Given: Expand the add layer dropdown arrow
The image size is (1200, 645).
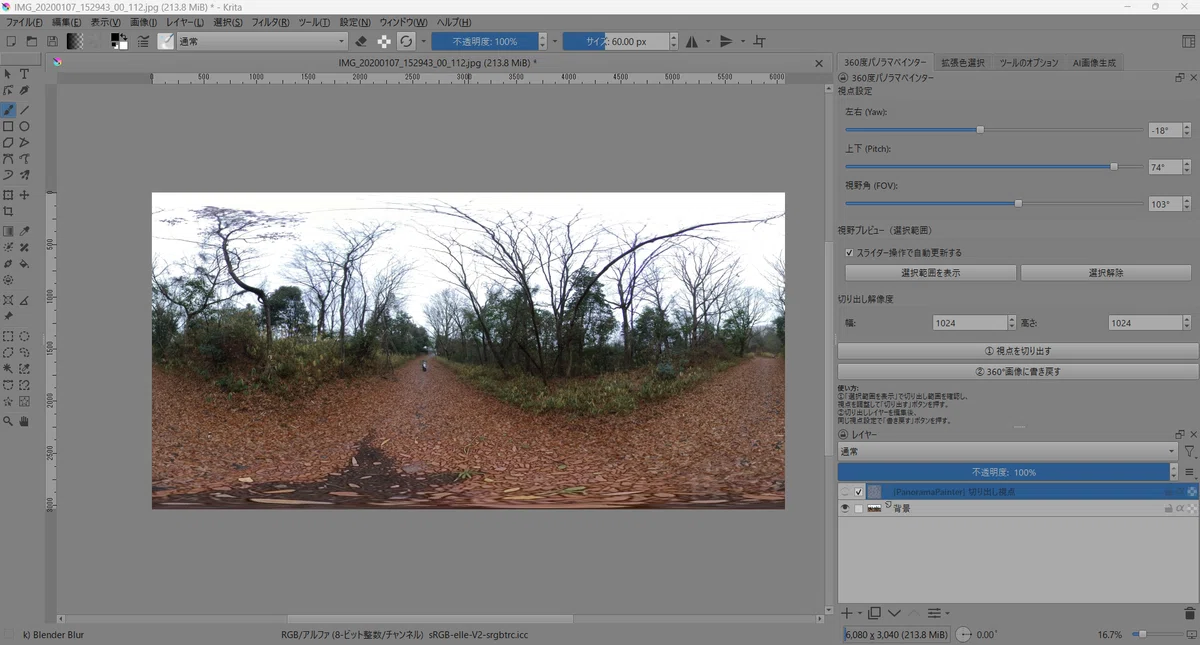Looking at the screenshot, I should click(860, 614).
